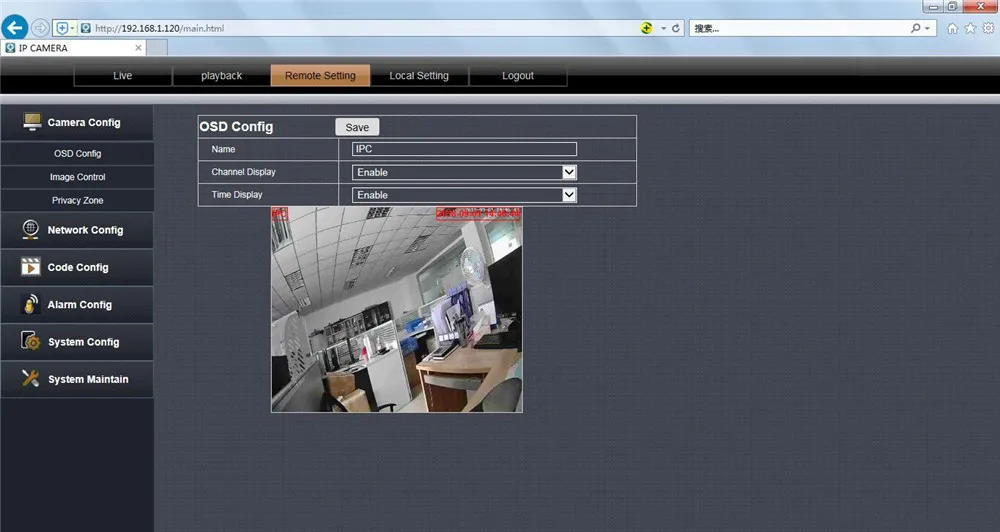
Task: Click the Alarm Config siren icon
Action: click(30, 304)
